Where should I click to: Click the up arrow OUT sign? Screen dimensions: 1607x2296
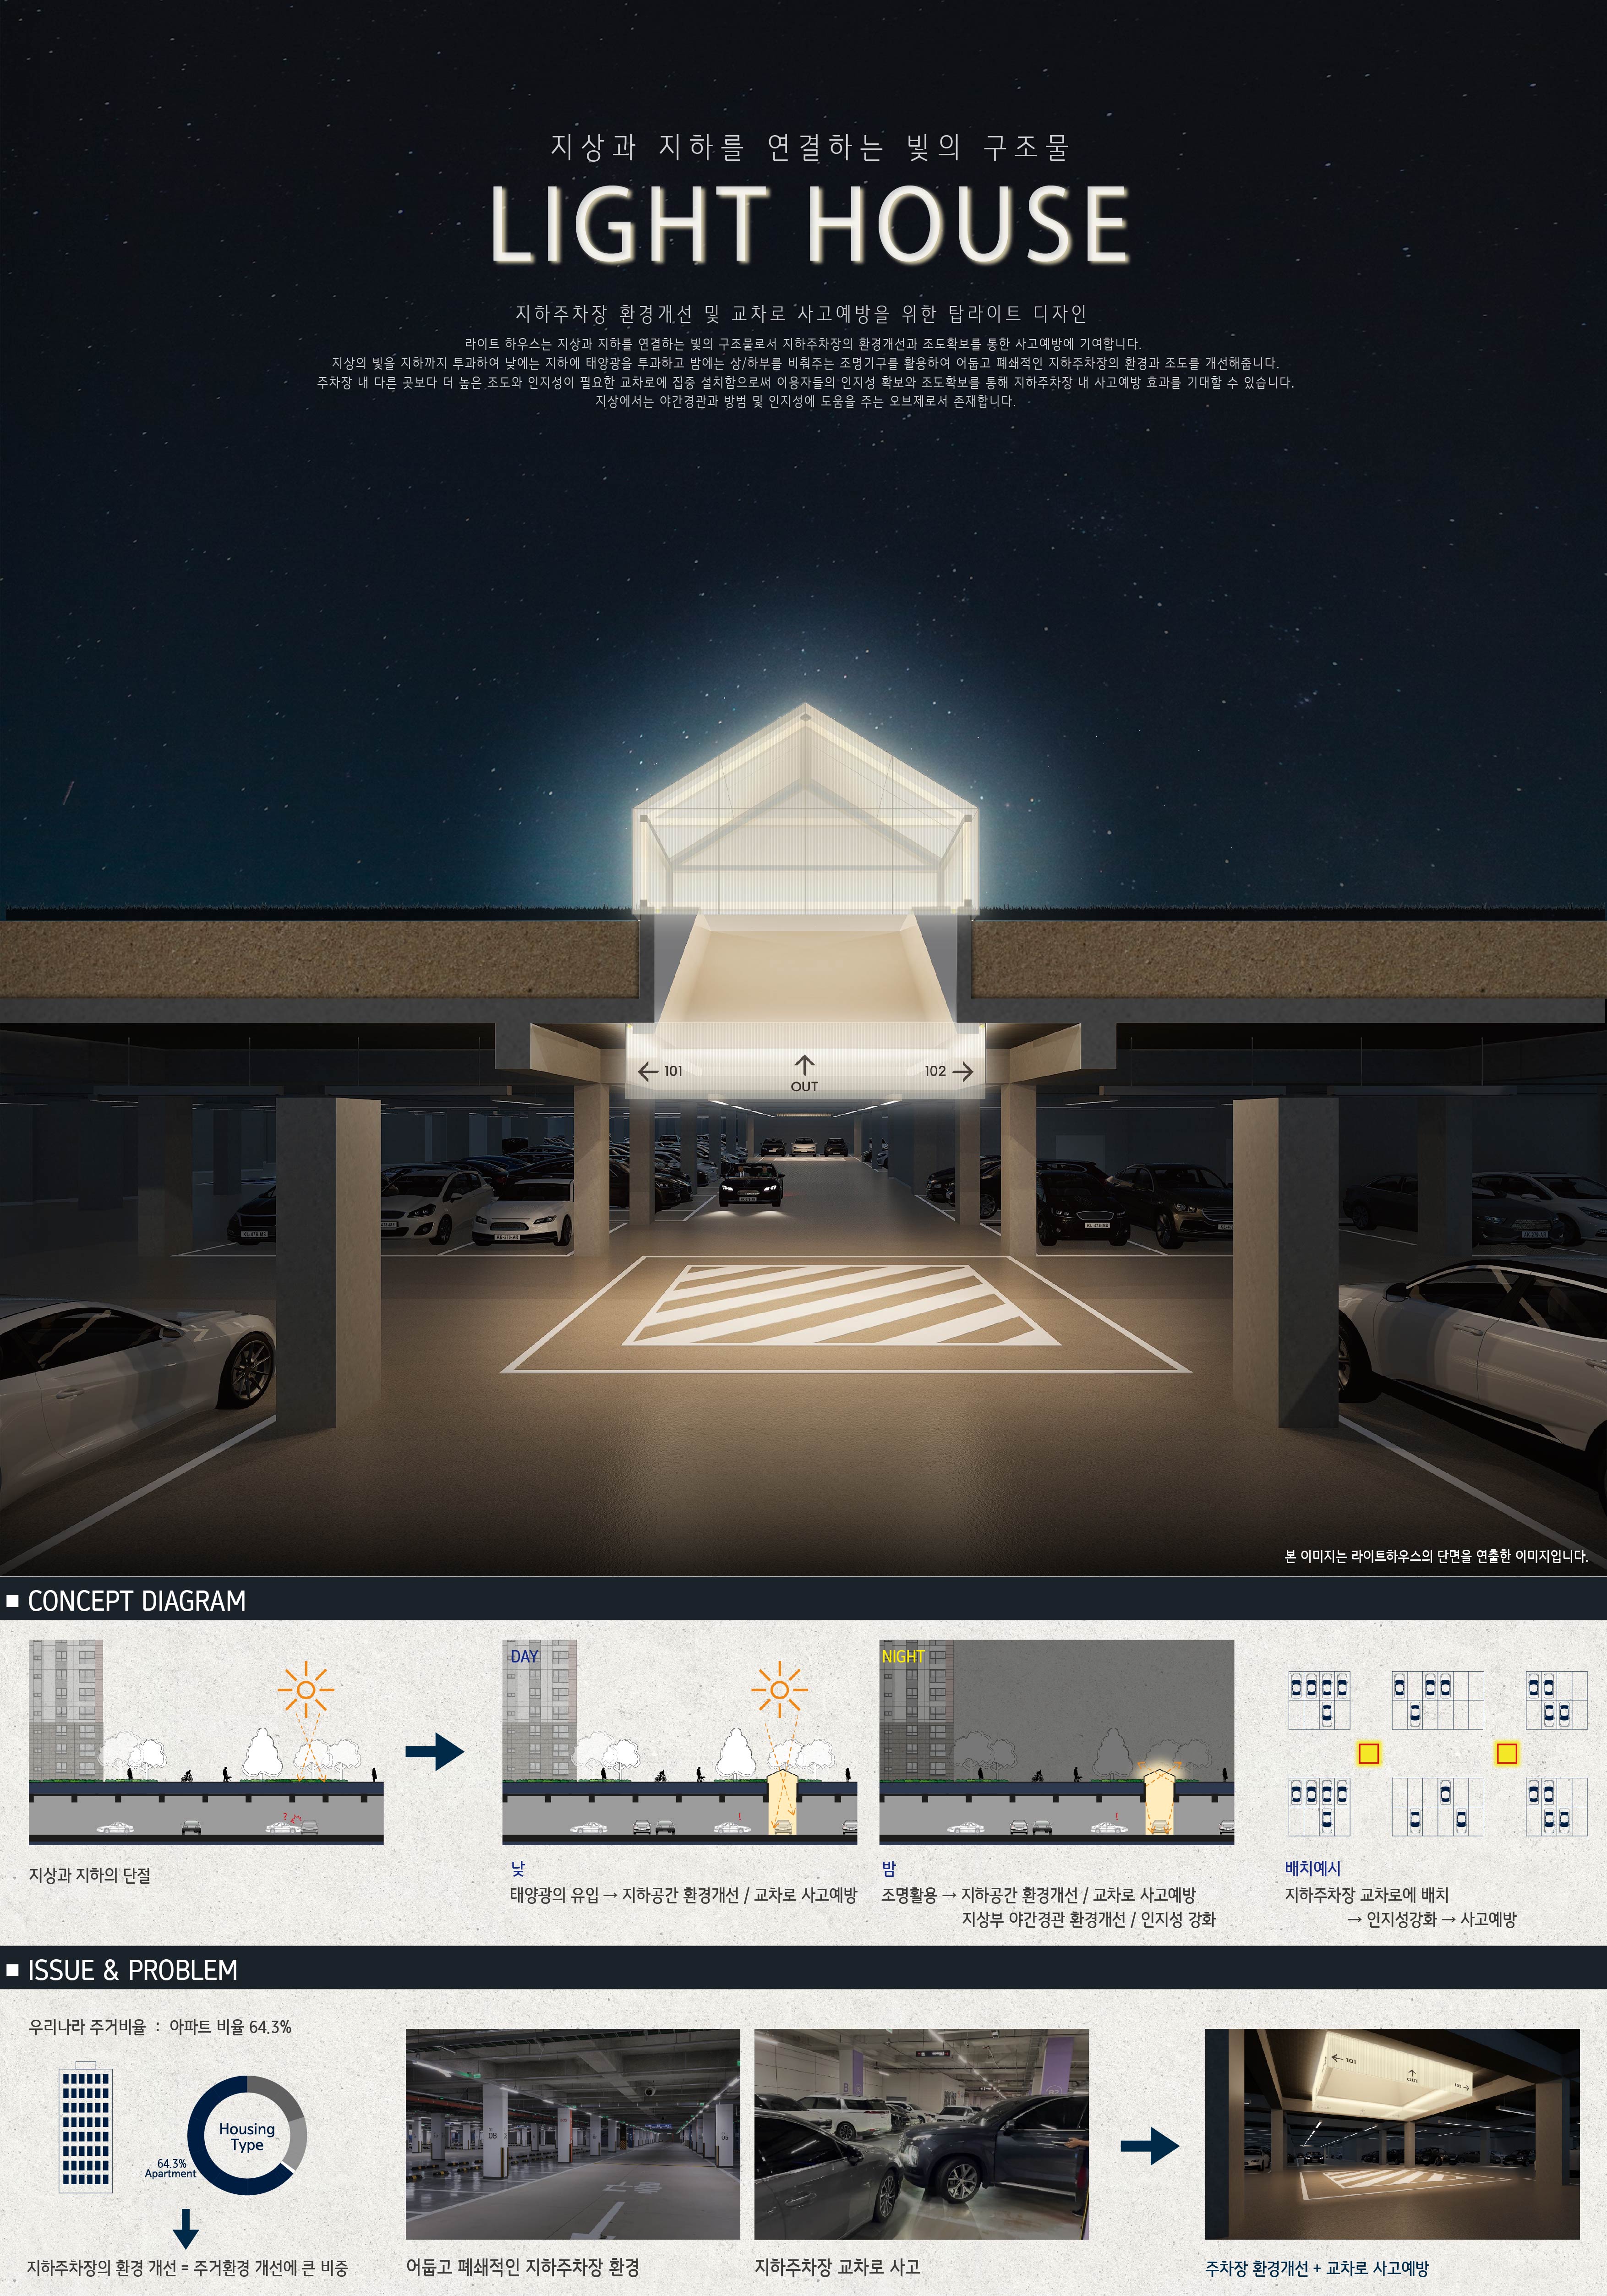pos(804,1073)
